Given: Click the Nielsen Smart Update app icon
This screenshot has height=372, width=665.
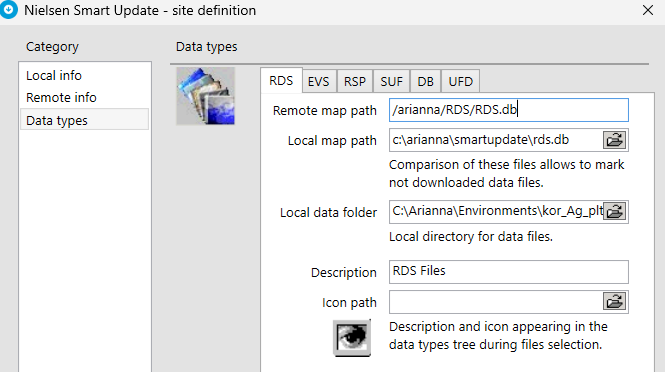Looking at the screenshot, I should 8,9.
